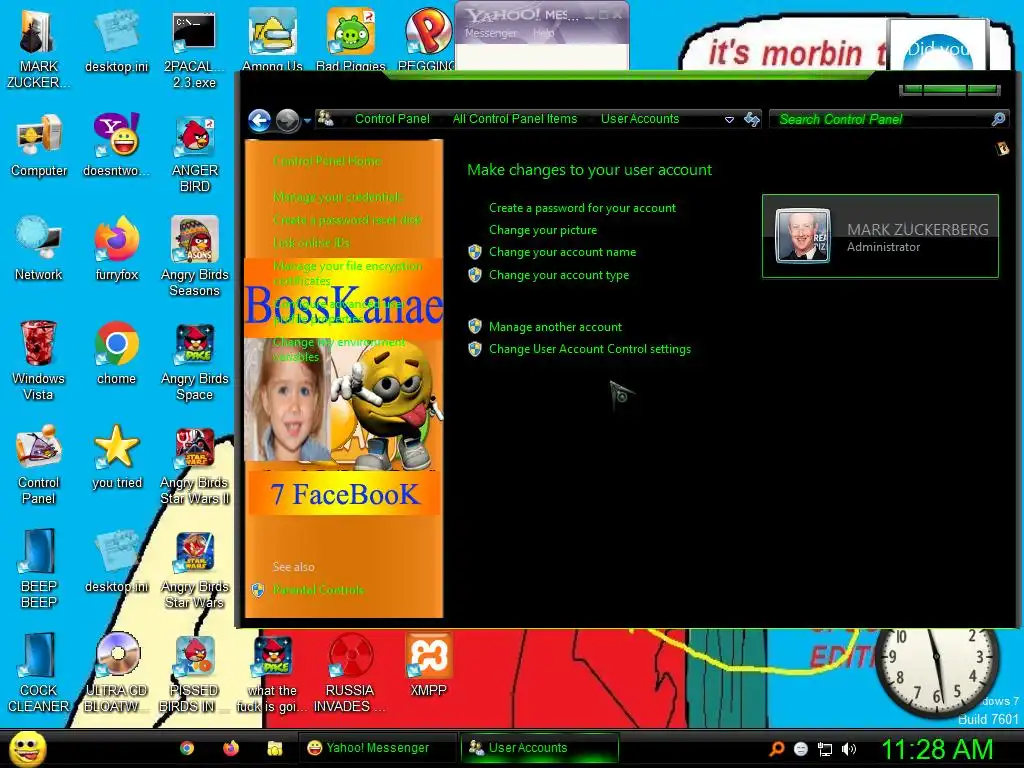1024x768 pixels.
Task: Launch the furryfox desktop shortcut
Action: pyautogui.click(x=116, y=249)
